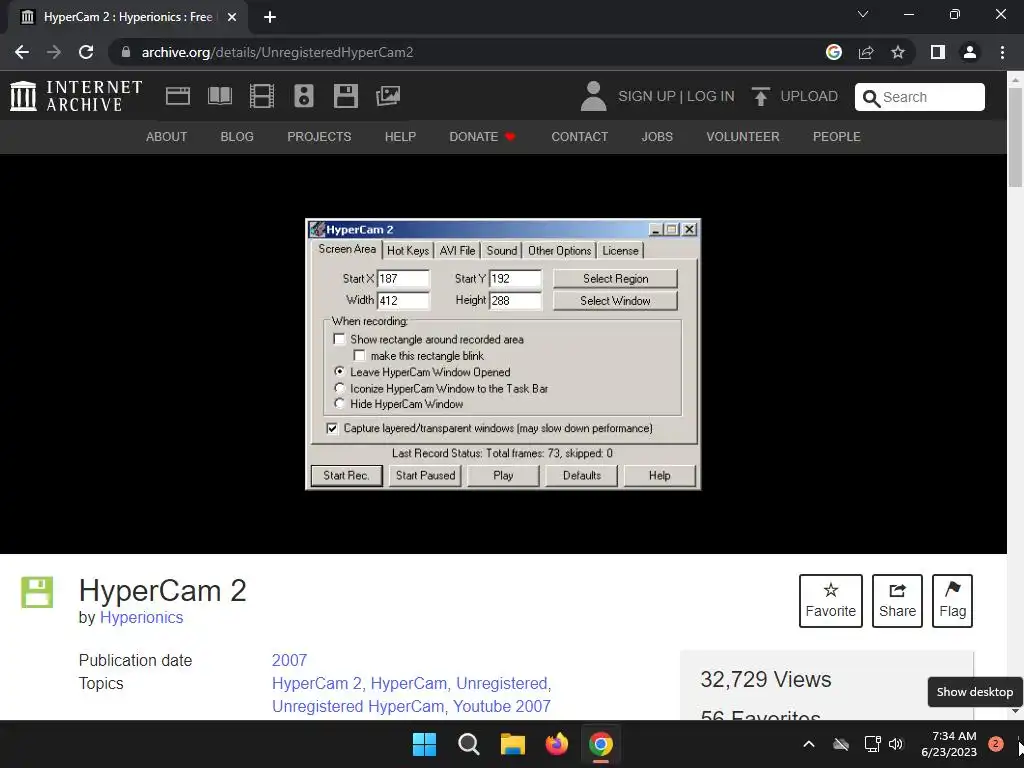Launch Firefox from the taskbar
The height and width of the screenshot is (768, 1024).
pos(556,744)
